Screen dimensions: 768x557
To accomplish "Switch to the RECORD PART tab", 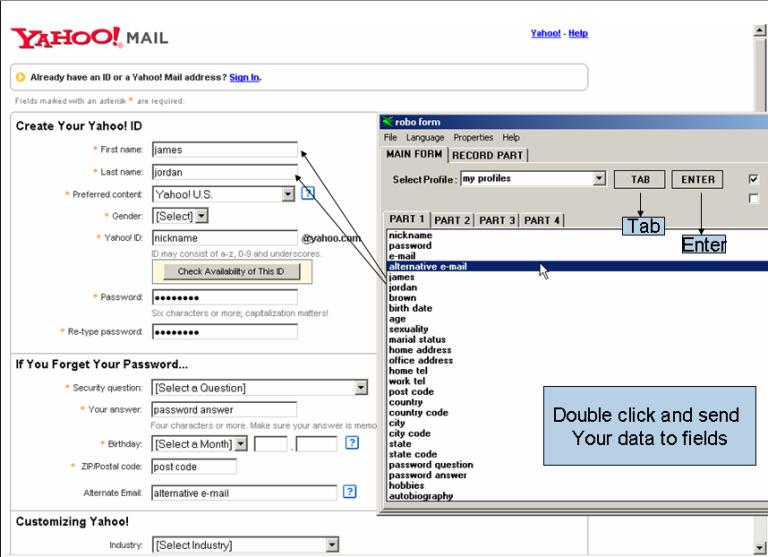I will click(x=487, y=155).
